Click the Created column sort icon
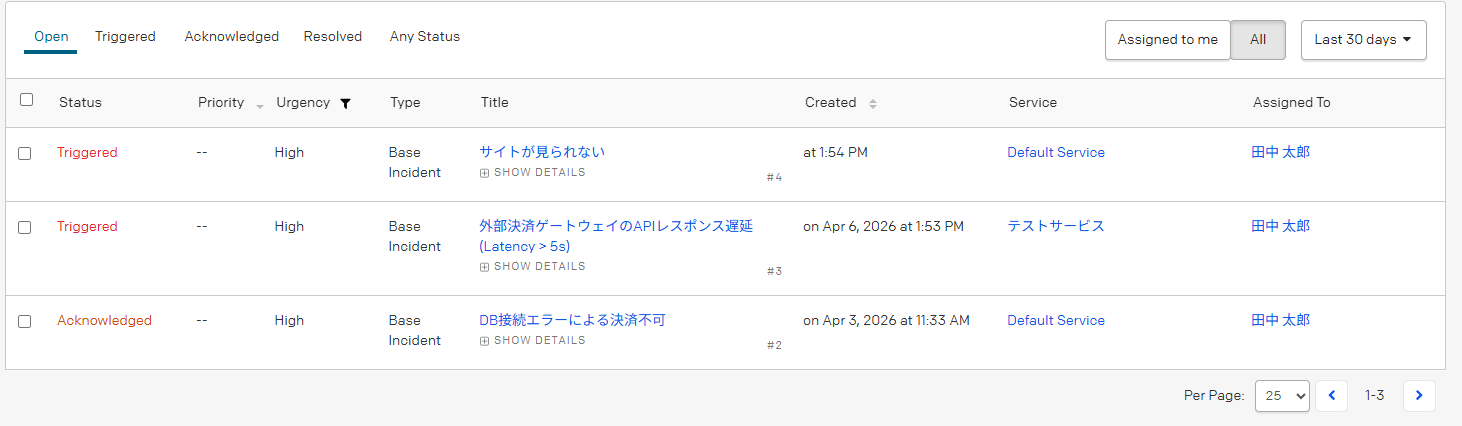The width and height of the screenshot is (1462, 426). click(872, 103)
